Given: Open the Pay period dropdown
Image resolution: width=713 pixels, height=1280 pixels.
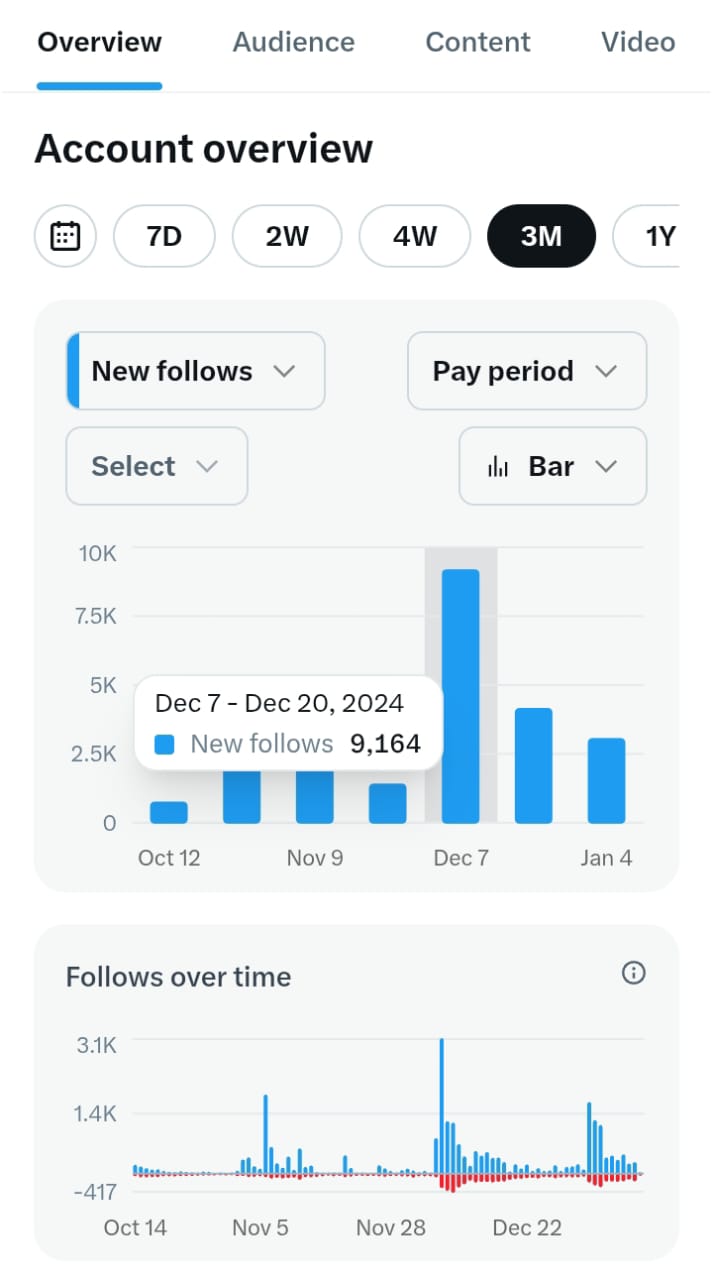Looking at the screenshot, I should [526, 371].
